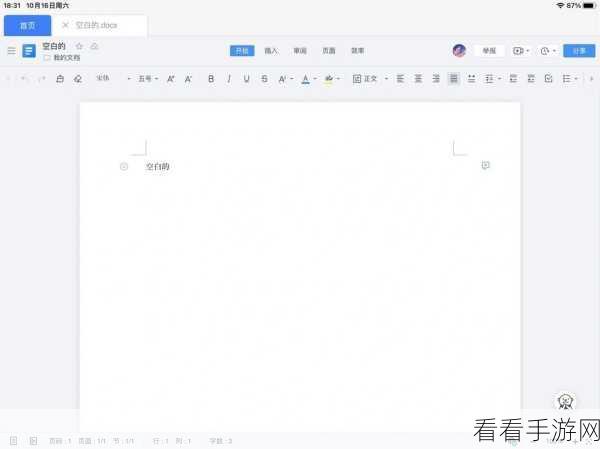Click the 字数 word count in status bar
Image resolution: width=600 pixels, height=449 pixels.
coord(221,441)
